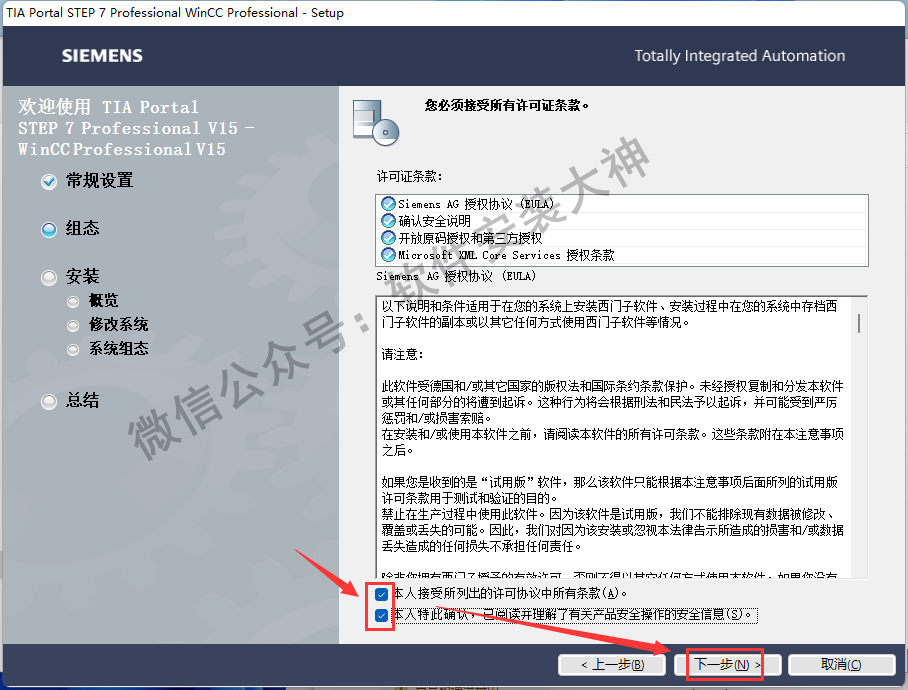908x690 pixels.
Task: Click check icon beside Microsoft XML Core Services
Action: [x=388, y=255]
